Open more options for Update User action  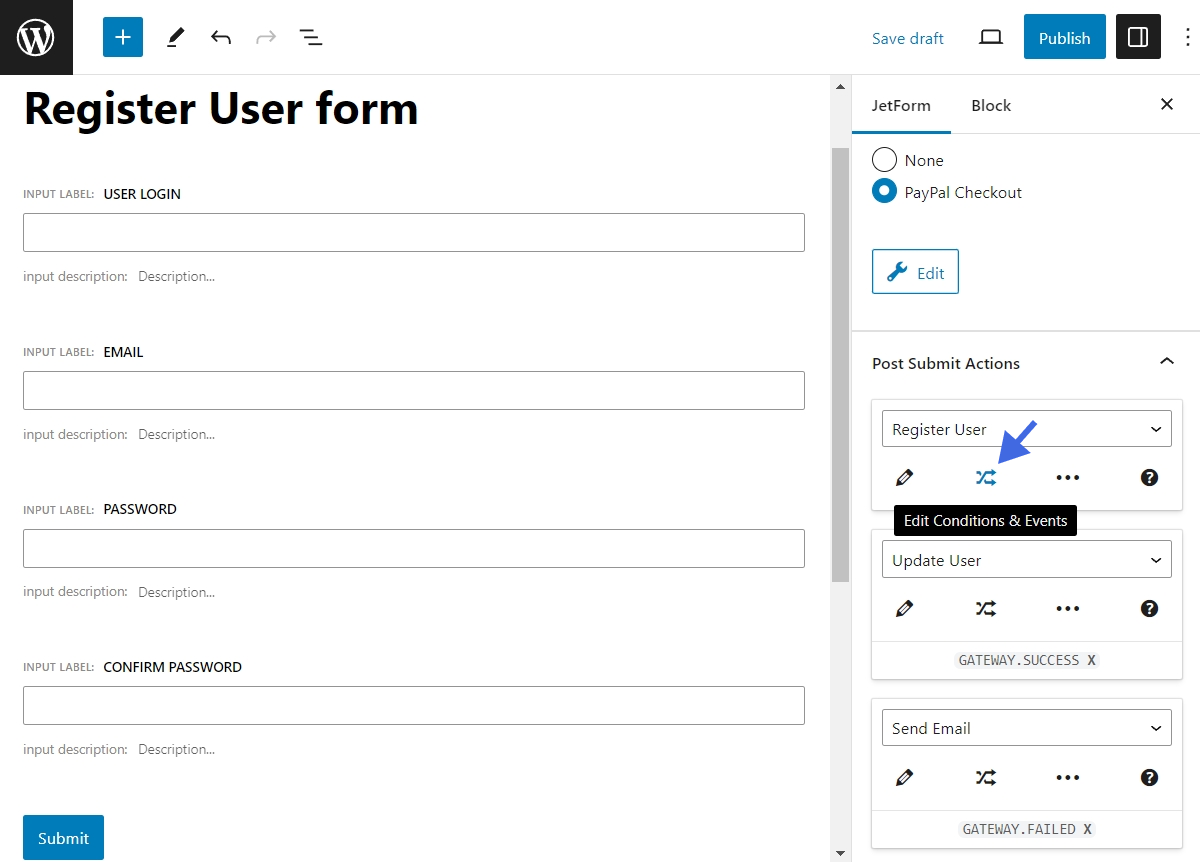(1067, 608)
